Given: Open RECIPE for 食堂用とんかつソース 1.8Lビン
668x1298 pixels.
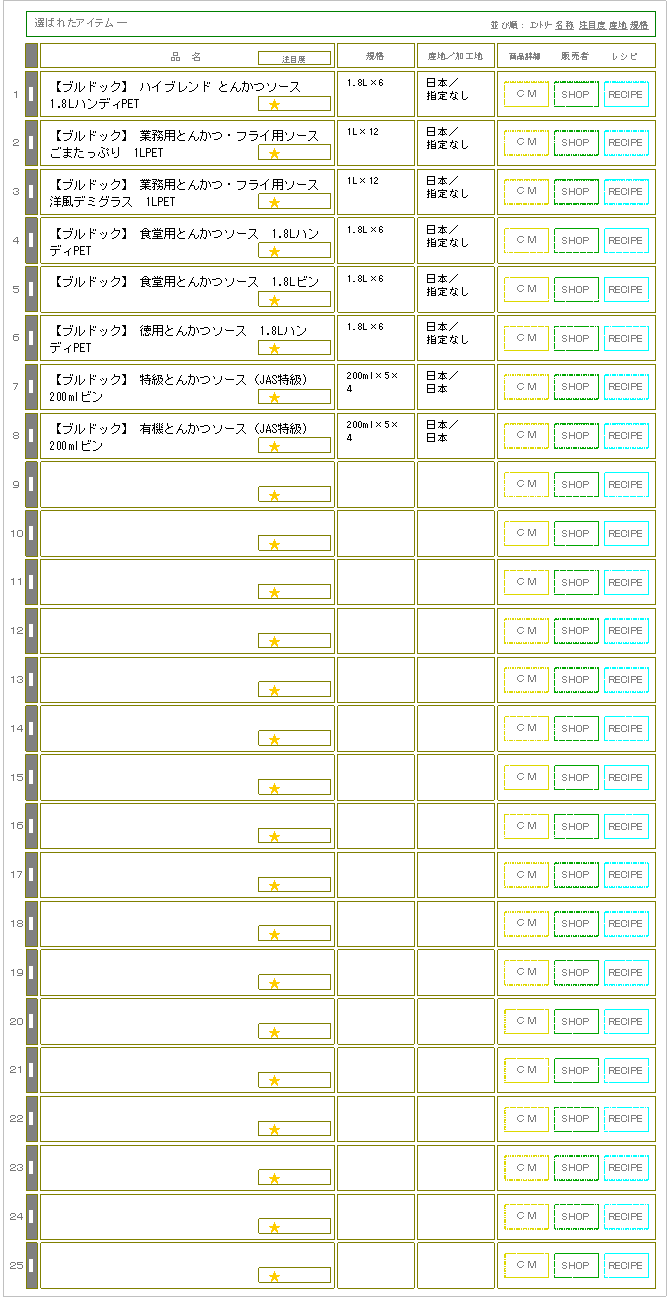Looking at the screenshot, I should 626,290.
